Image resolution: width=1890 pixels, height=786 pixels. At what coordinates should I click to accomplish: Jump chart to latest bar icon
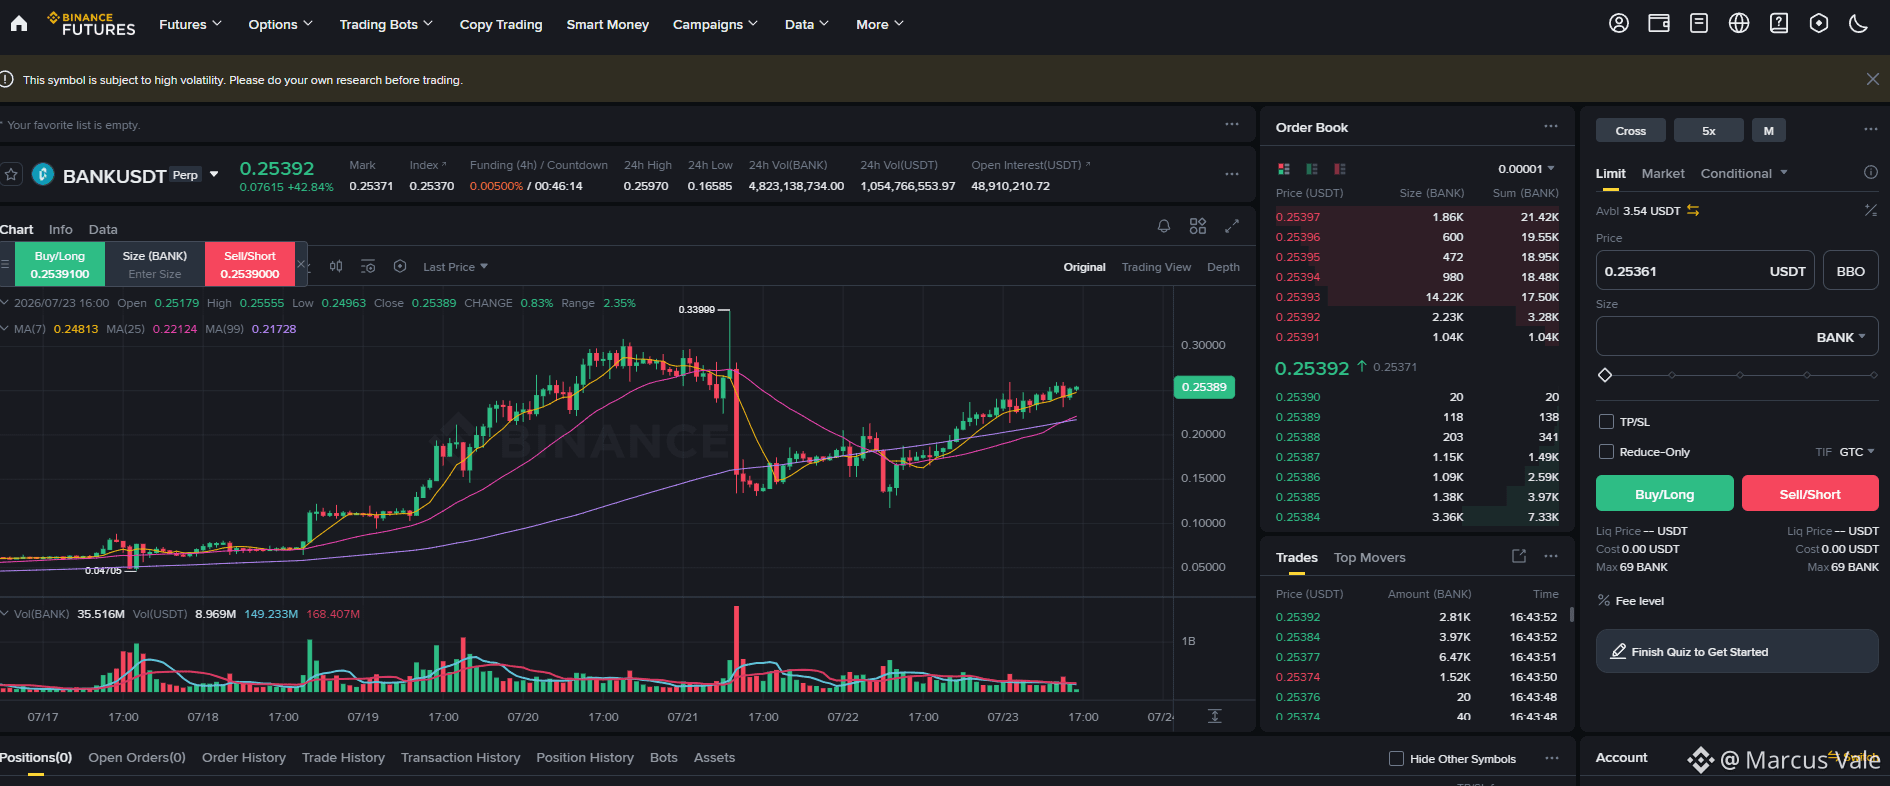coord(1215,716)
